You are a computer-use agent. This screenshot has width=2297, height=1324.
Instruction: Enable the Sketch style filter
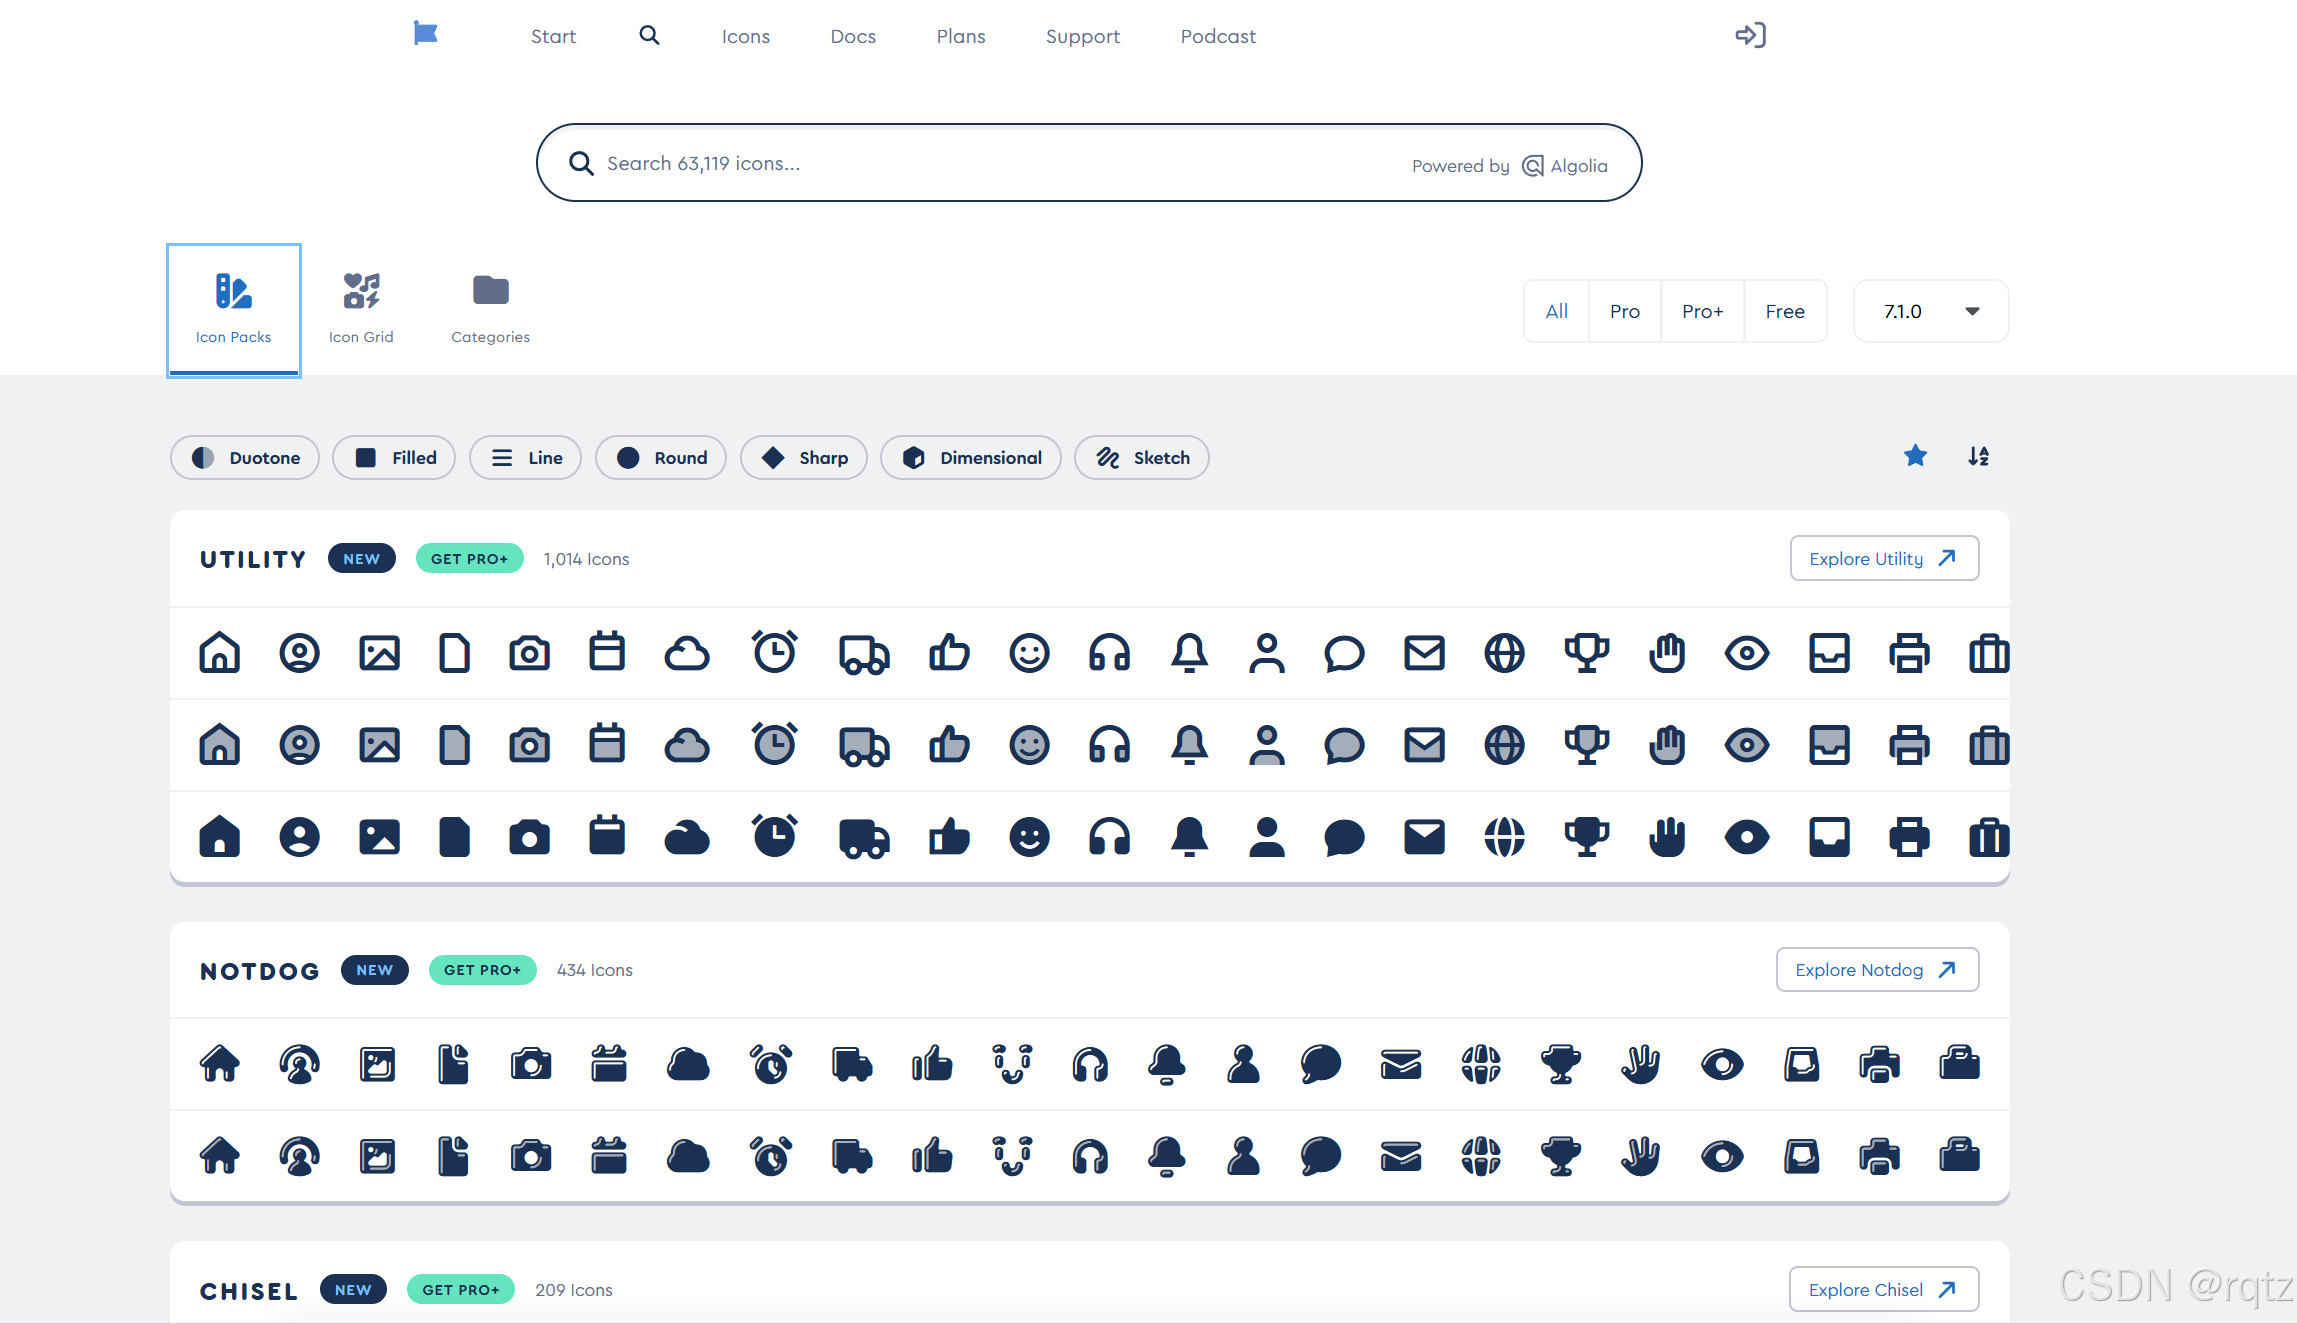pos(1142,458)
